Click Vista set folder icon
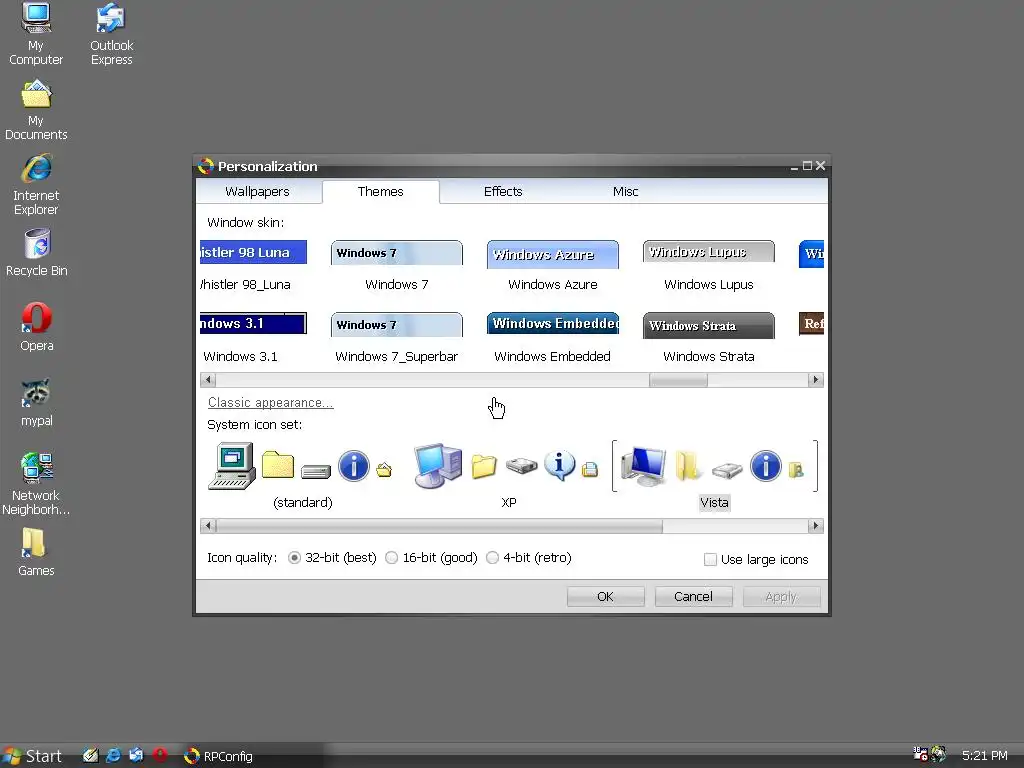This screenshot has height=768, width=1024. pos(688,466)
